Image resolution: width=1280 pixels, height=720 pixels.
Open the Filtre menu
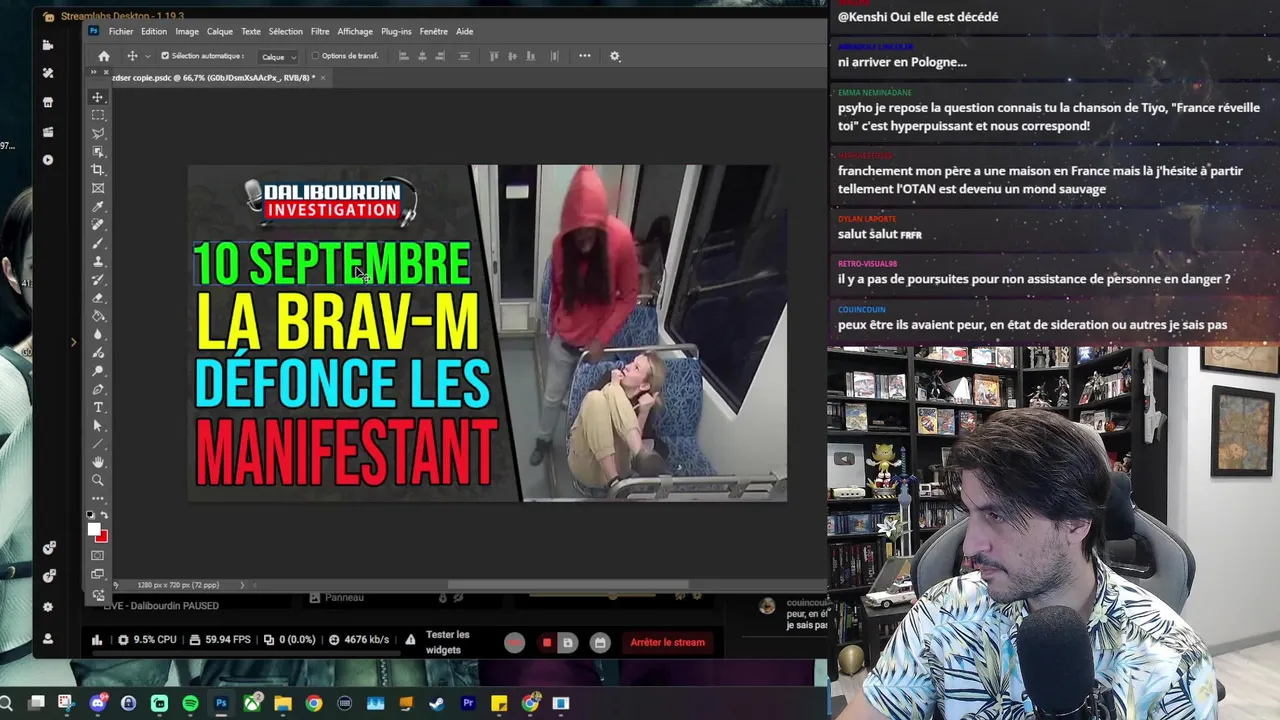tap(320, 31)
